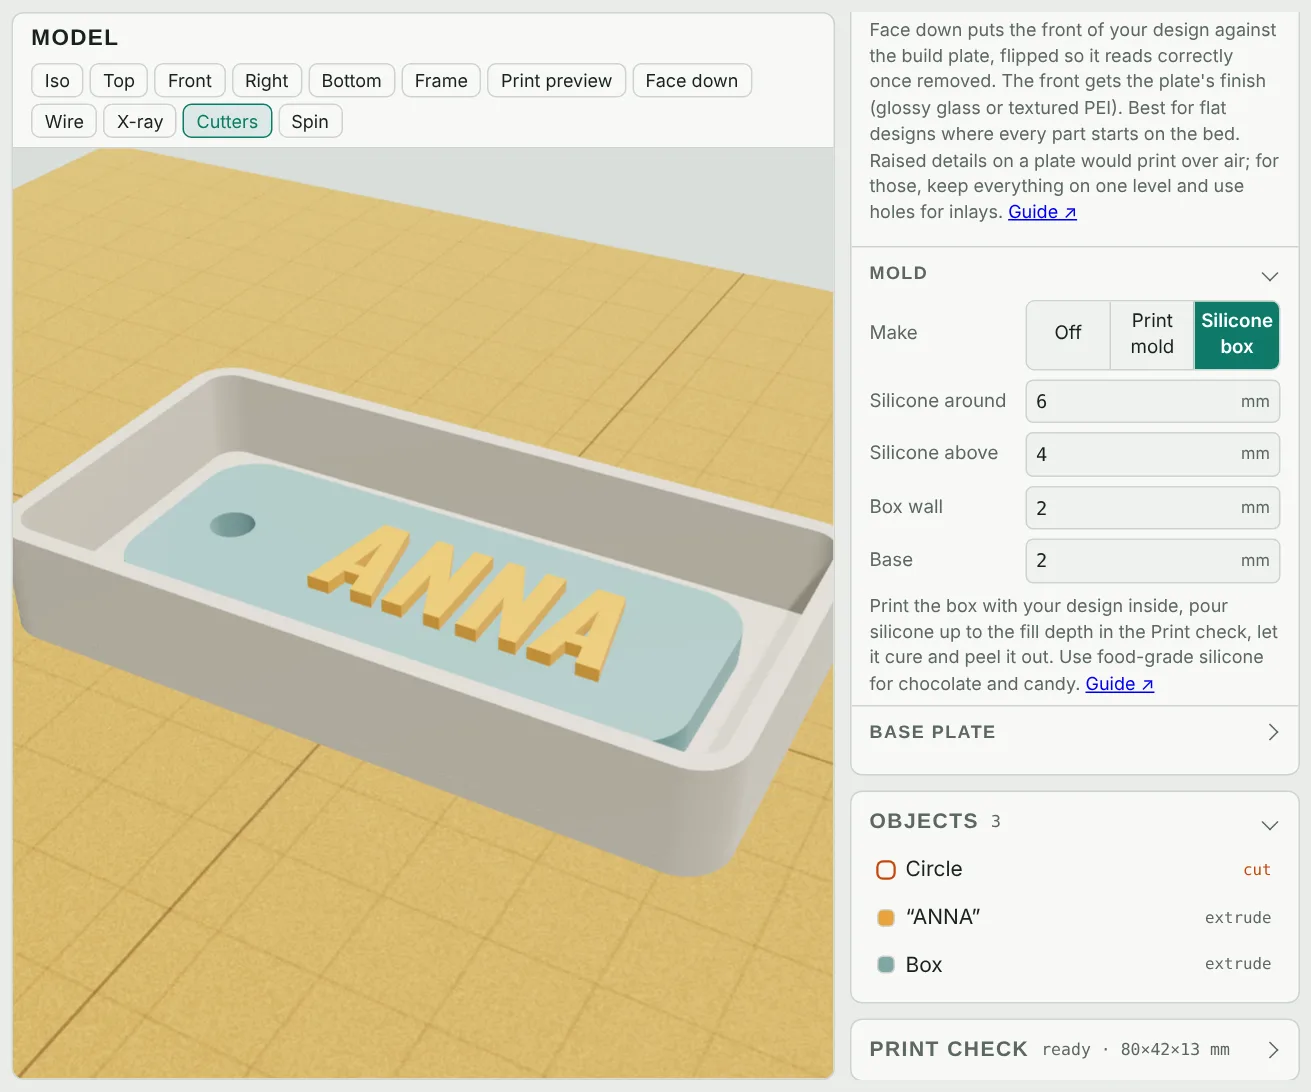Viewport: 1311px width, 1092px height.
Task: Choose Print mold option
Action: pos(1152,334)
